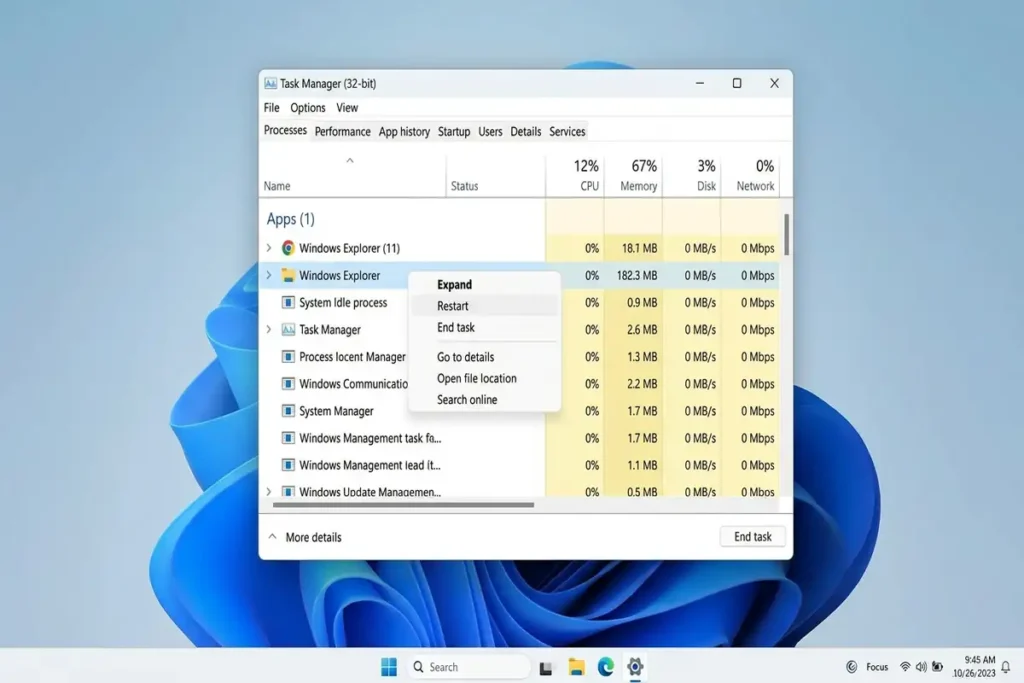The width and height of the screenshot is (1024, 683).
Task: Toggle sort order with the Name column arrow
Action: coord(350,160)
